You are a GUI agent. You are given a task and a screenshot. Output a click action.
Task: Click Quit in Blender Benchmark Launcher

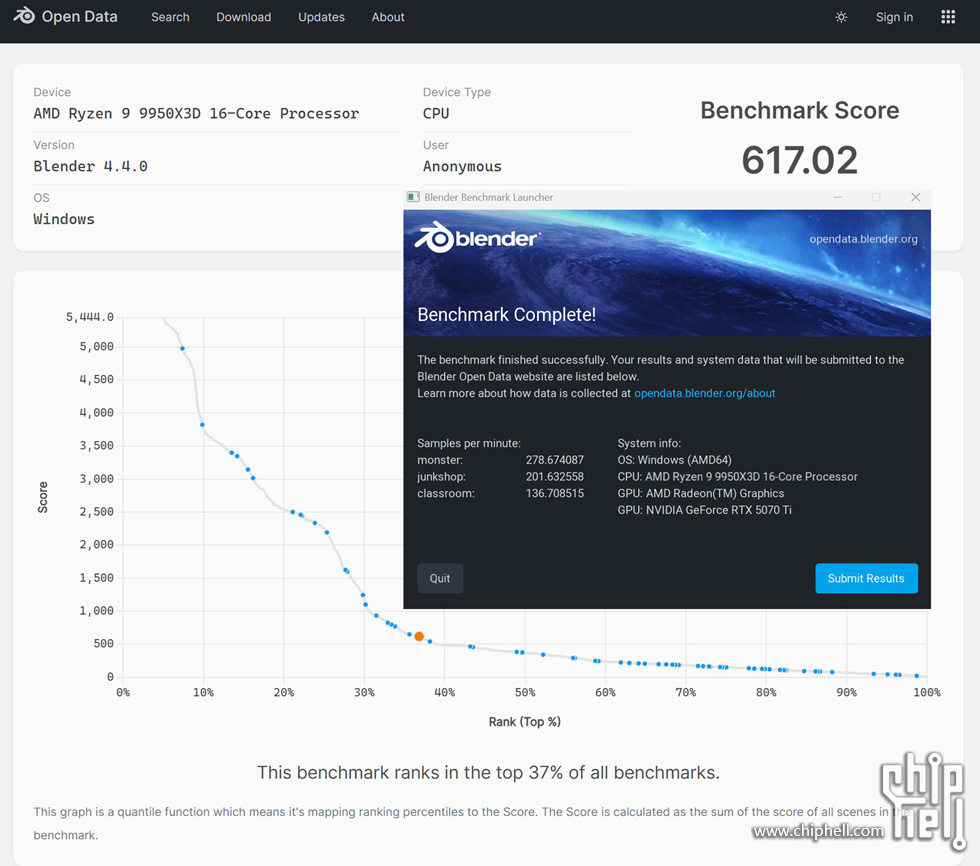pyautogui.click(x=440, y=578)
